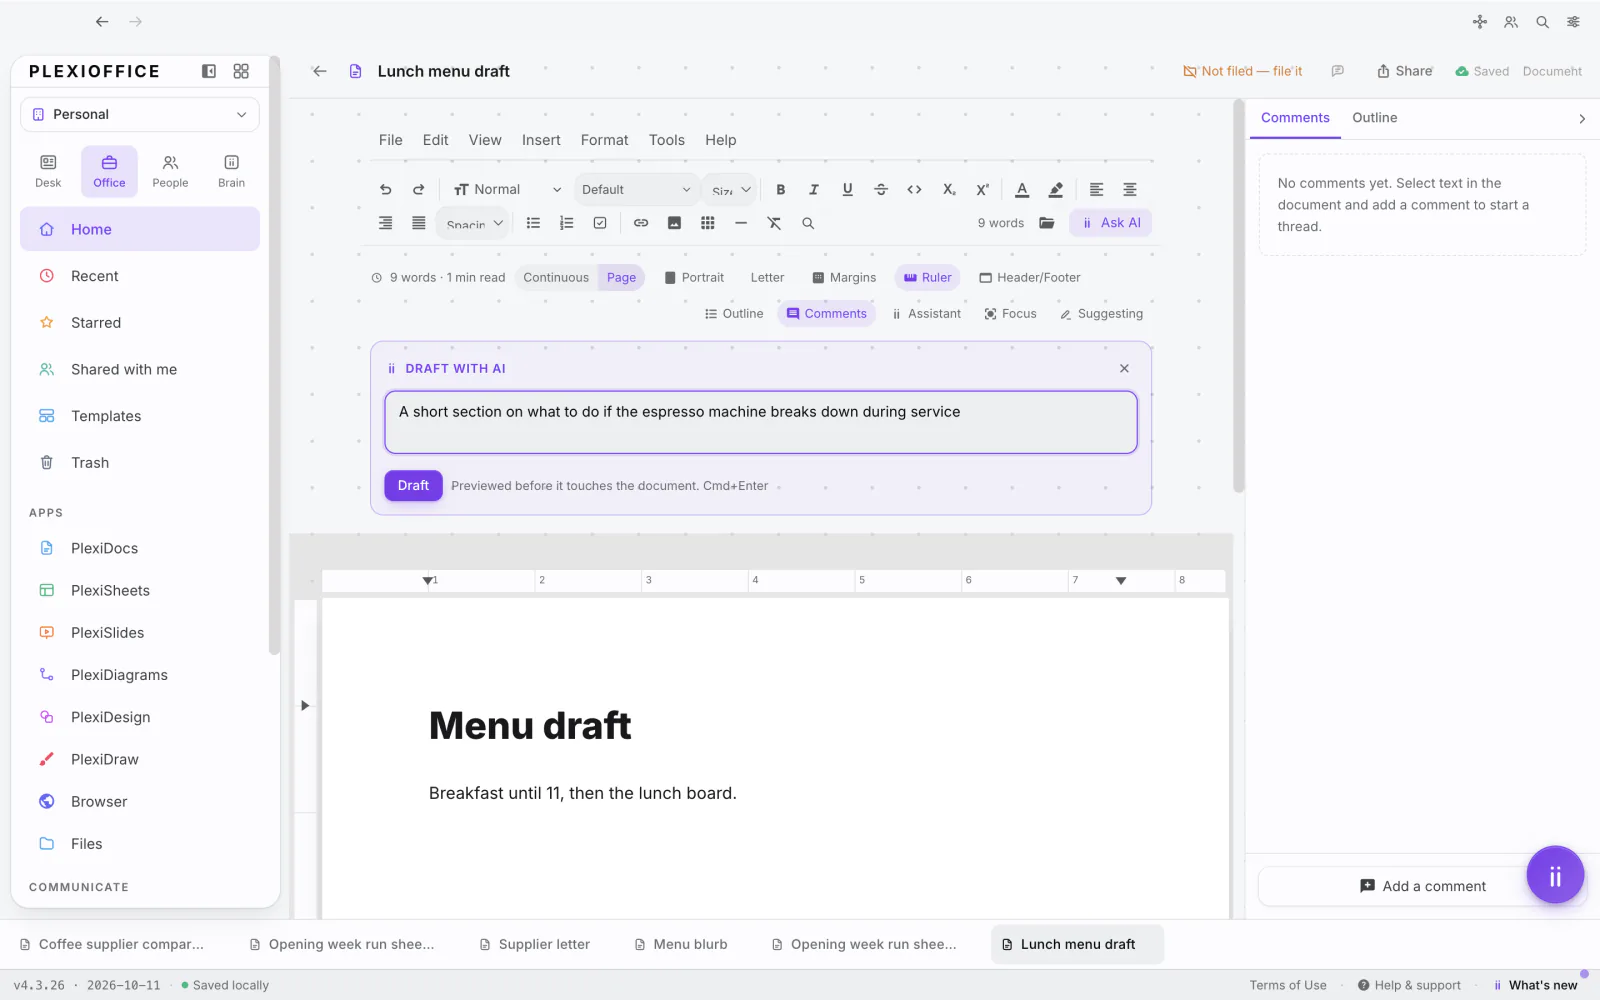
Task: Expand the Personal workspace selector
Action: pos(140,114)
